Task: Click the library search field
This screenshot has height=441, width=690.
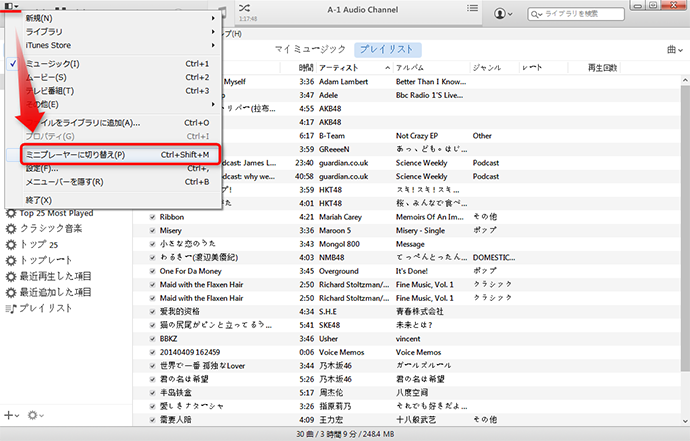Action: [x=576, y=14]
